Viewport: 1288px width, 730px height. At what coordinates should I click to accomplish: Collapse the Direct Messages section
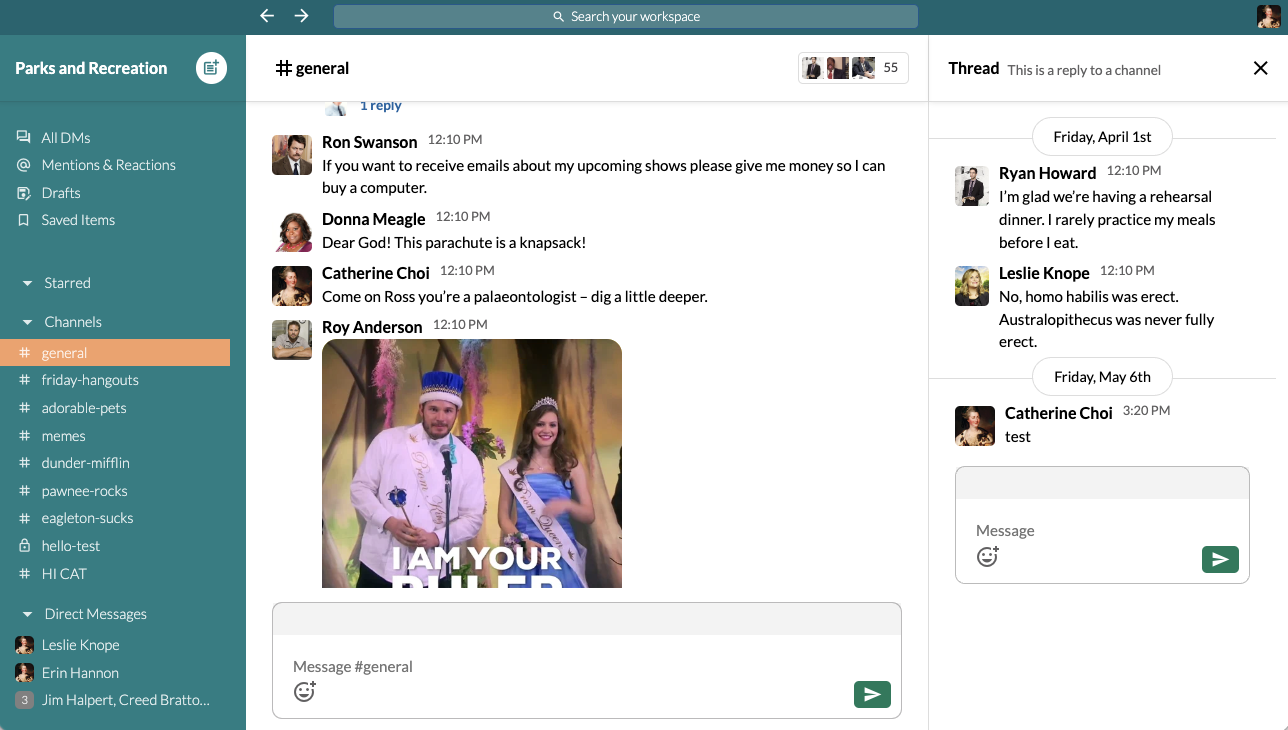click(28, 615)
